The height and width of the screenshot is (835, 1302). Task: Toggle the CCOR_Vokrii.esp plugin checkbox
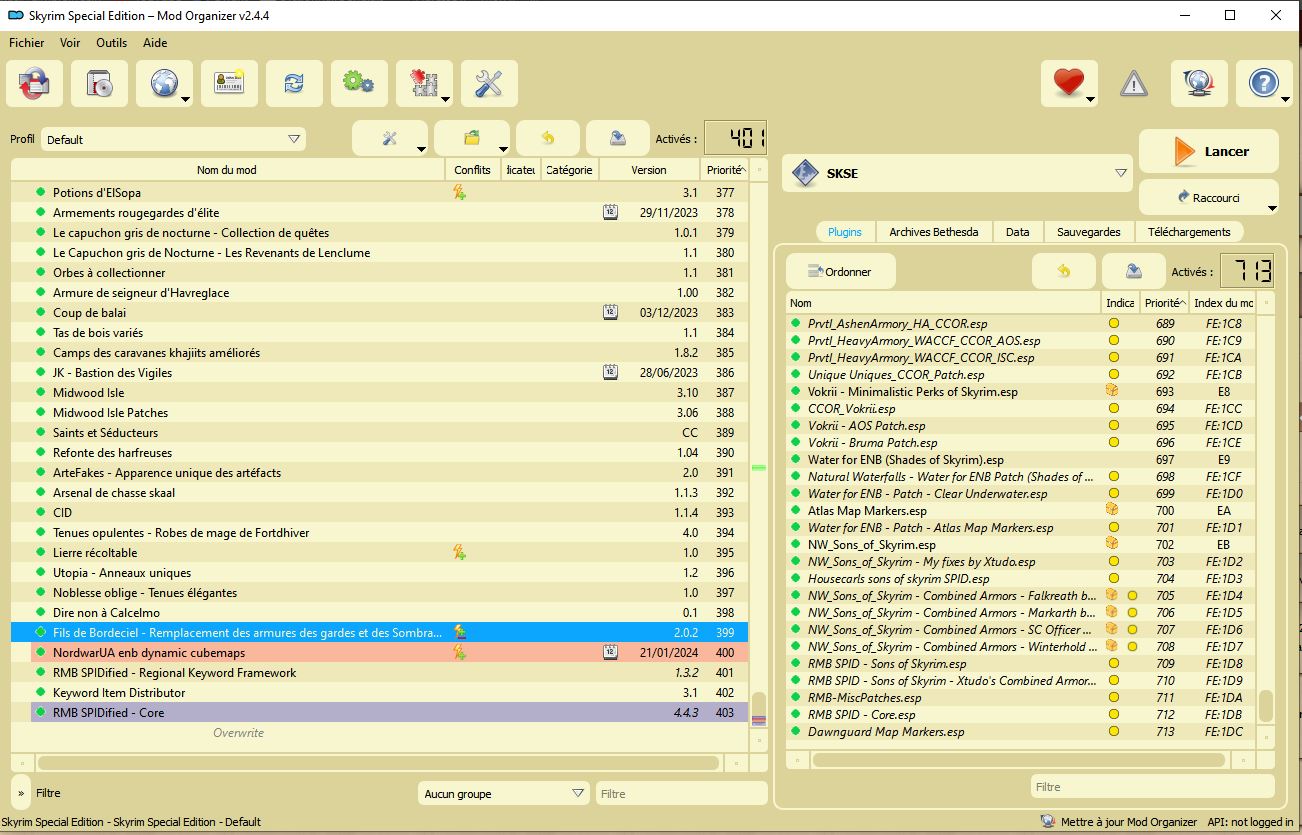[x=796, y=408]
